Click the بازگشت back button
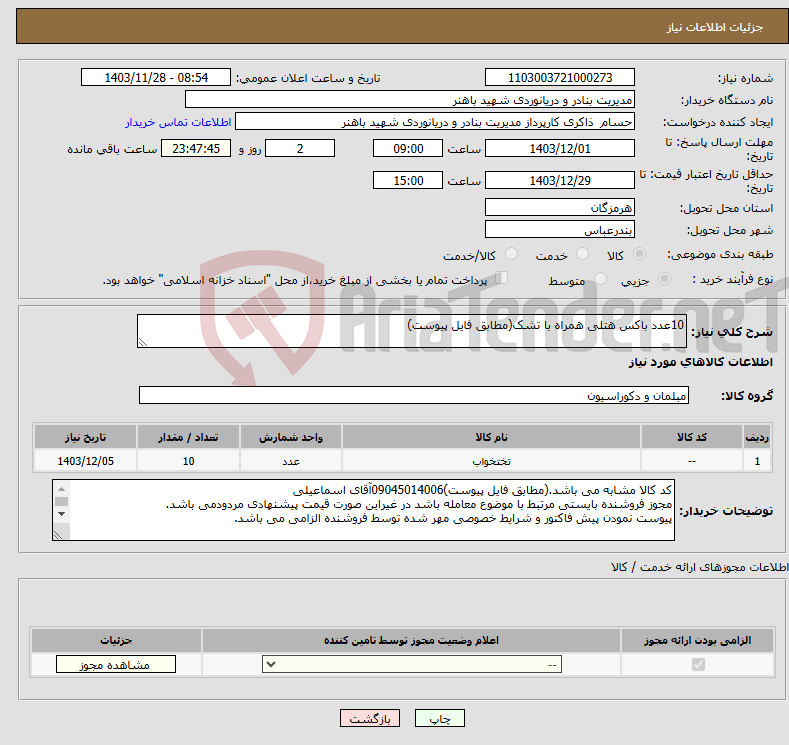The image size is (789, 745). [369, 719]
